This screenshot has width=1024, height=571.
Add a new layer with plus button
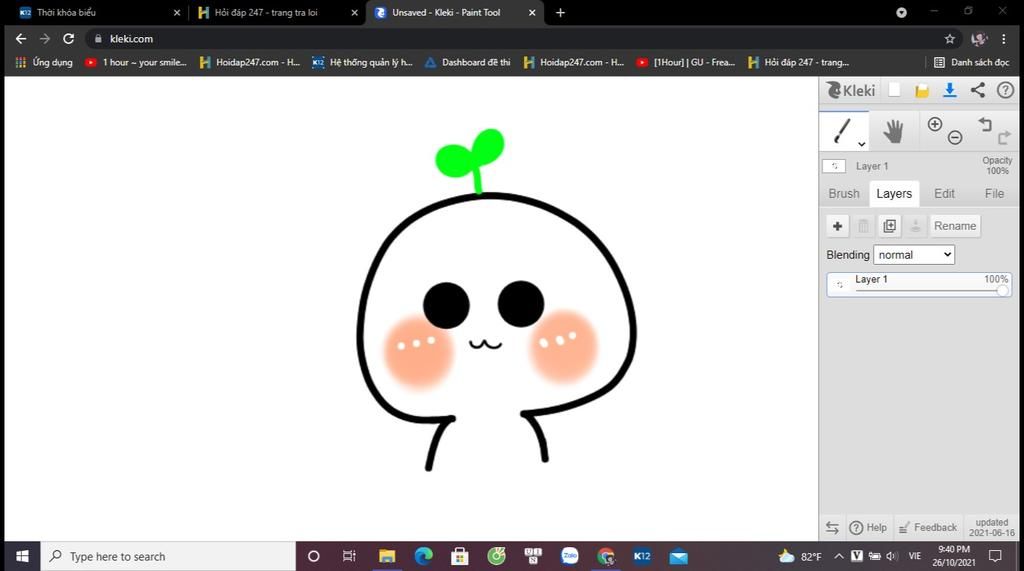coord(837,226)
